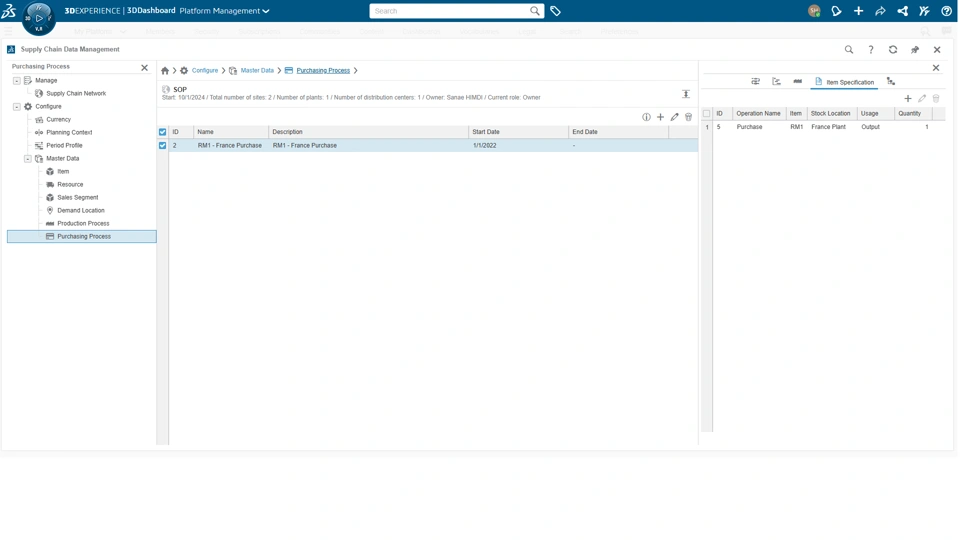Open the help question mark in top bar

(947, 11)
